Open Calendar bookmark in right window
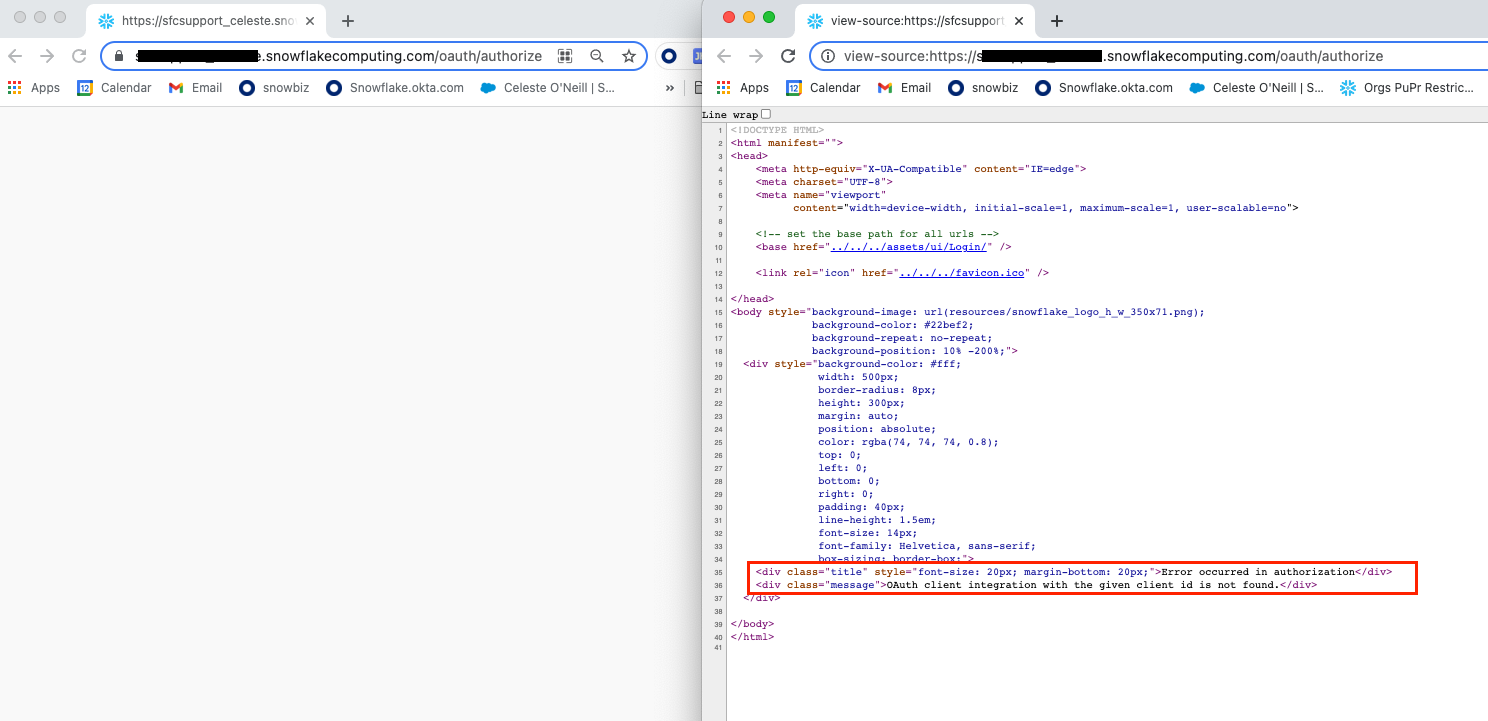The width and height of the screenshot is (1488, 721). click(x=823, y=88)
